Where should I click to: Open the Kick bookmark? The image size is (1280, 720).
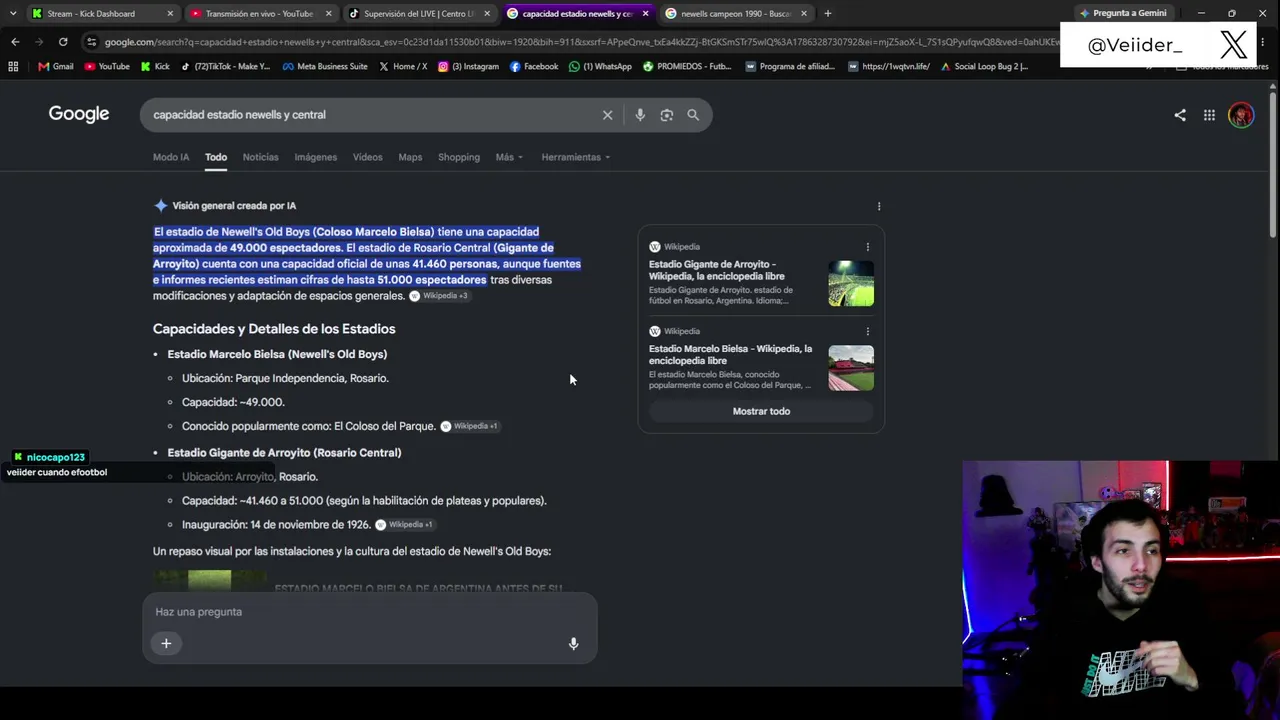pos(155,66)
